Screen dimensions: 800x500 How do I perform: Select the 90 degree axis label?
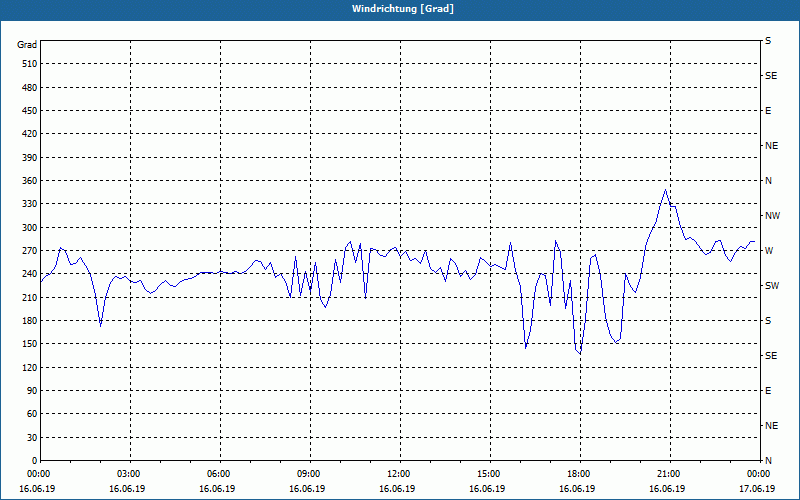point(32,391)
